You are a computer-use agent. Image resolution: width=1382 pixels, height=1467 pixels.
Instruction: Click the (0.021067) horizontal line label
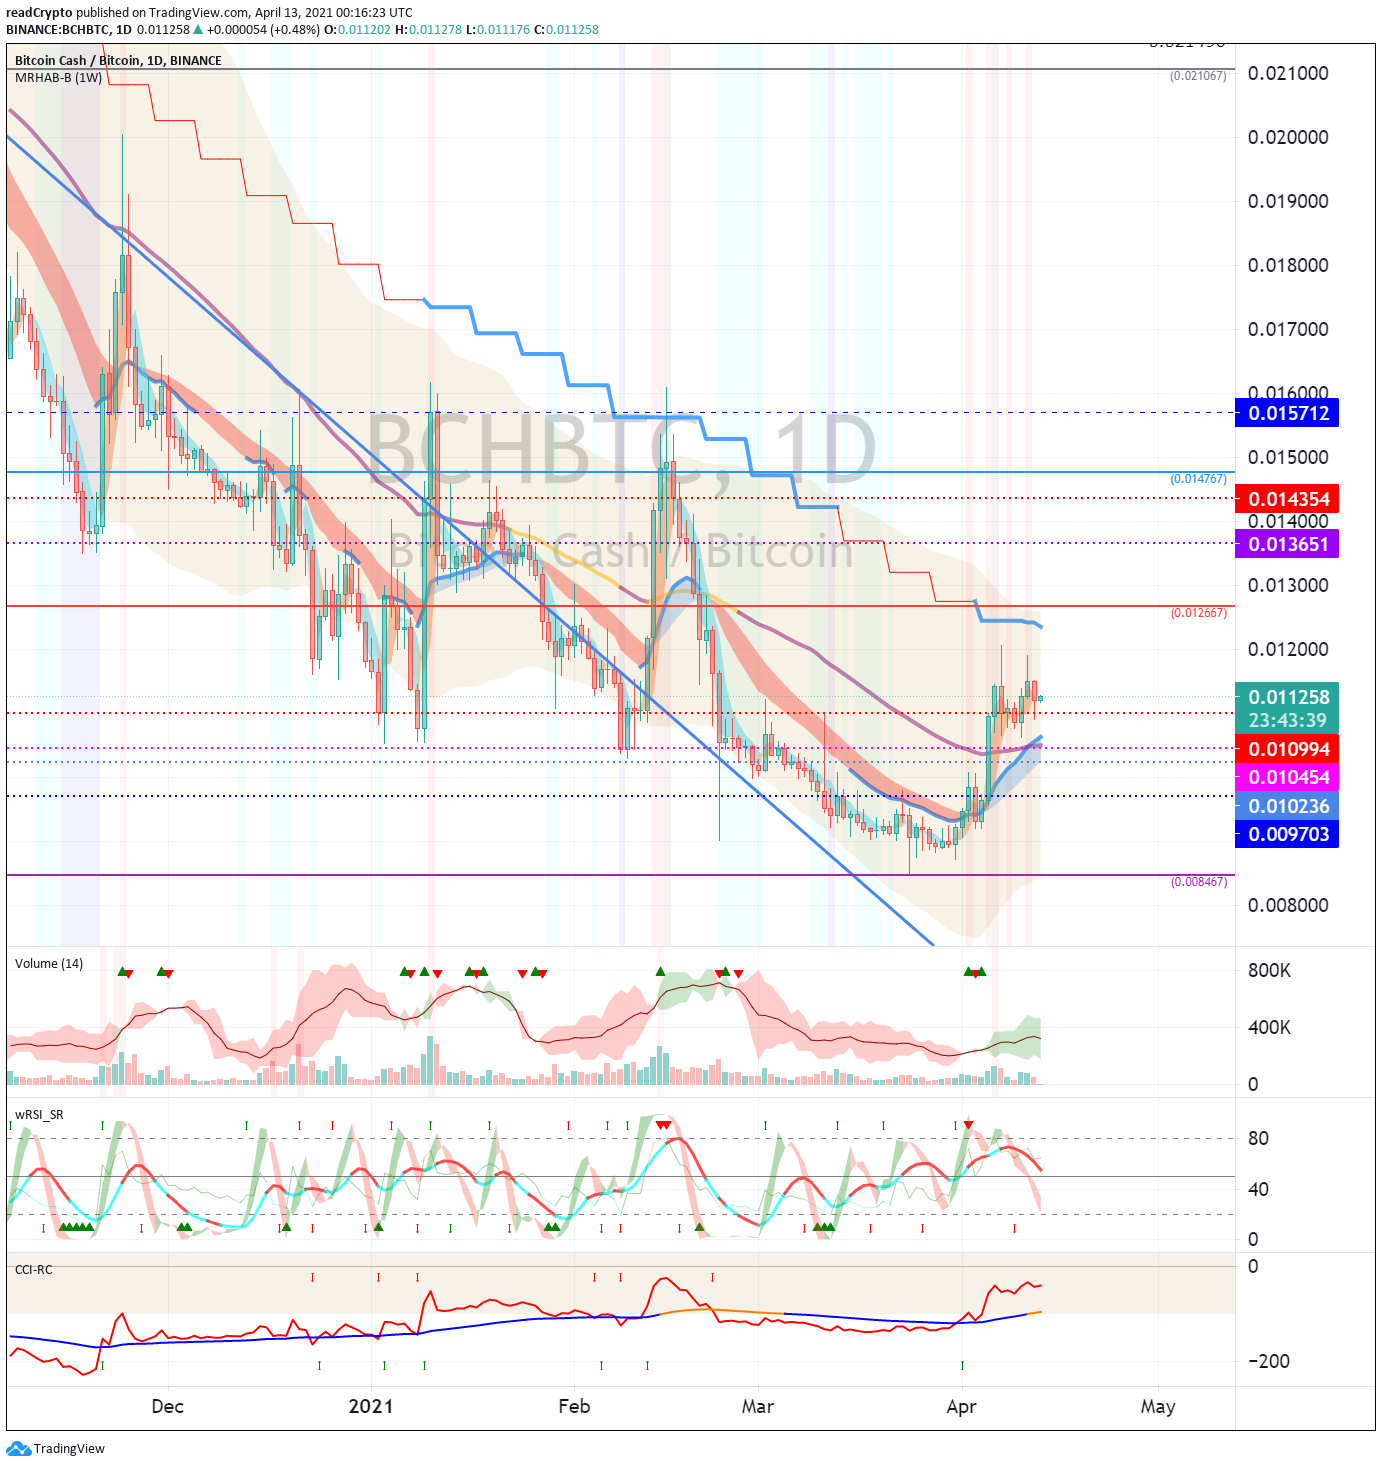tap(1198, 76)
